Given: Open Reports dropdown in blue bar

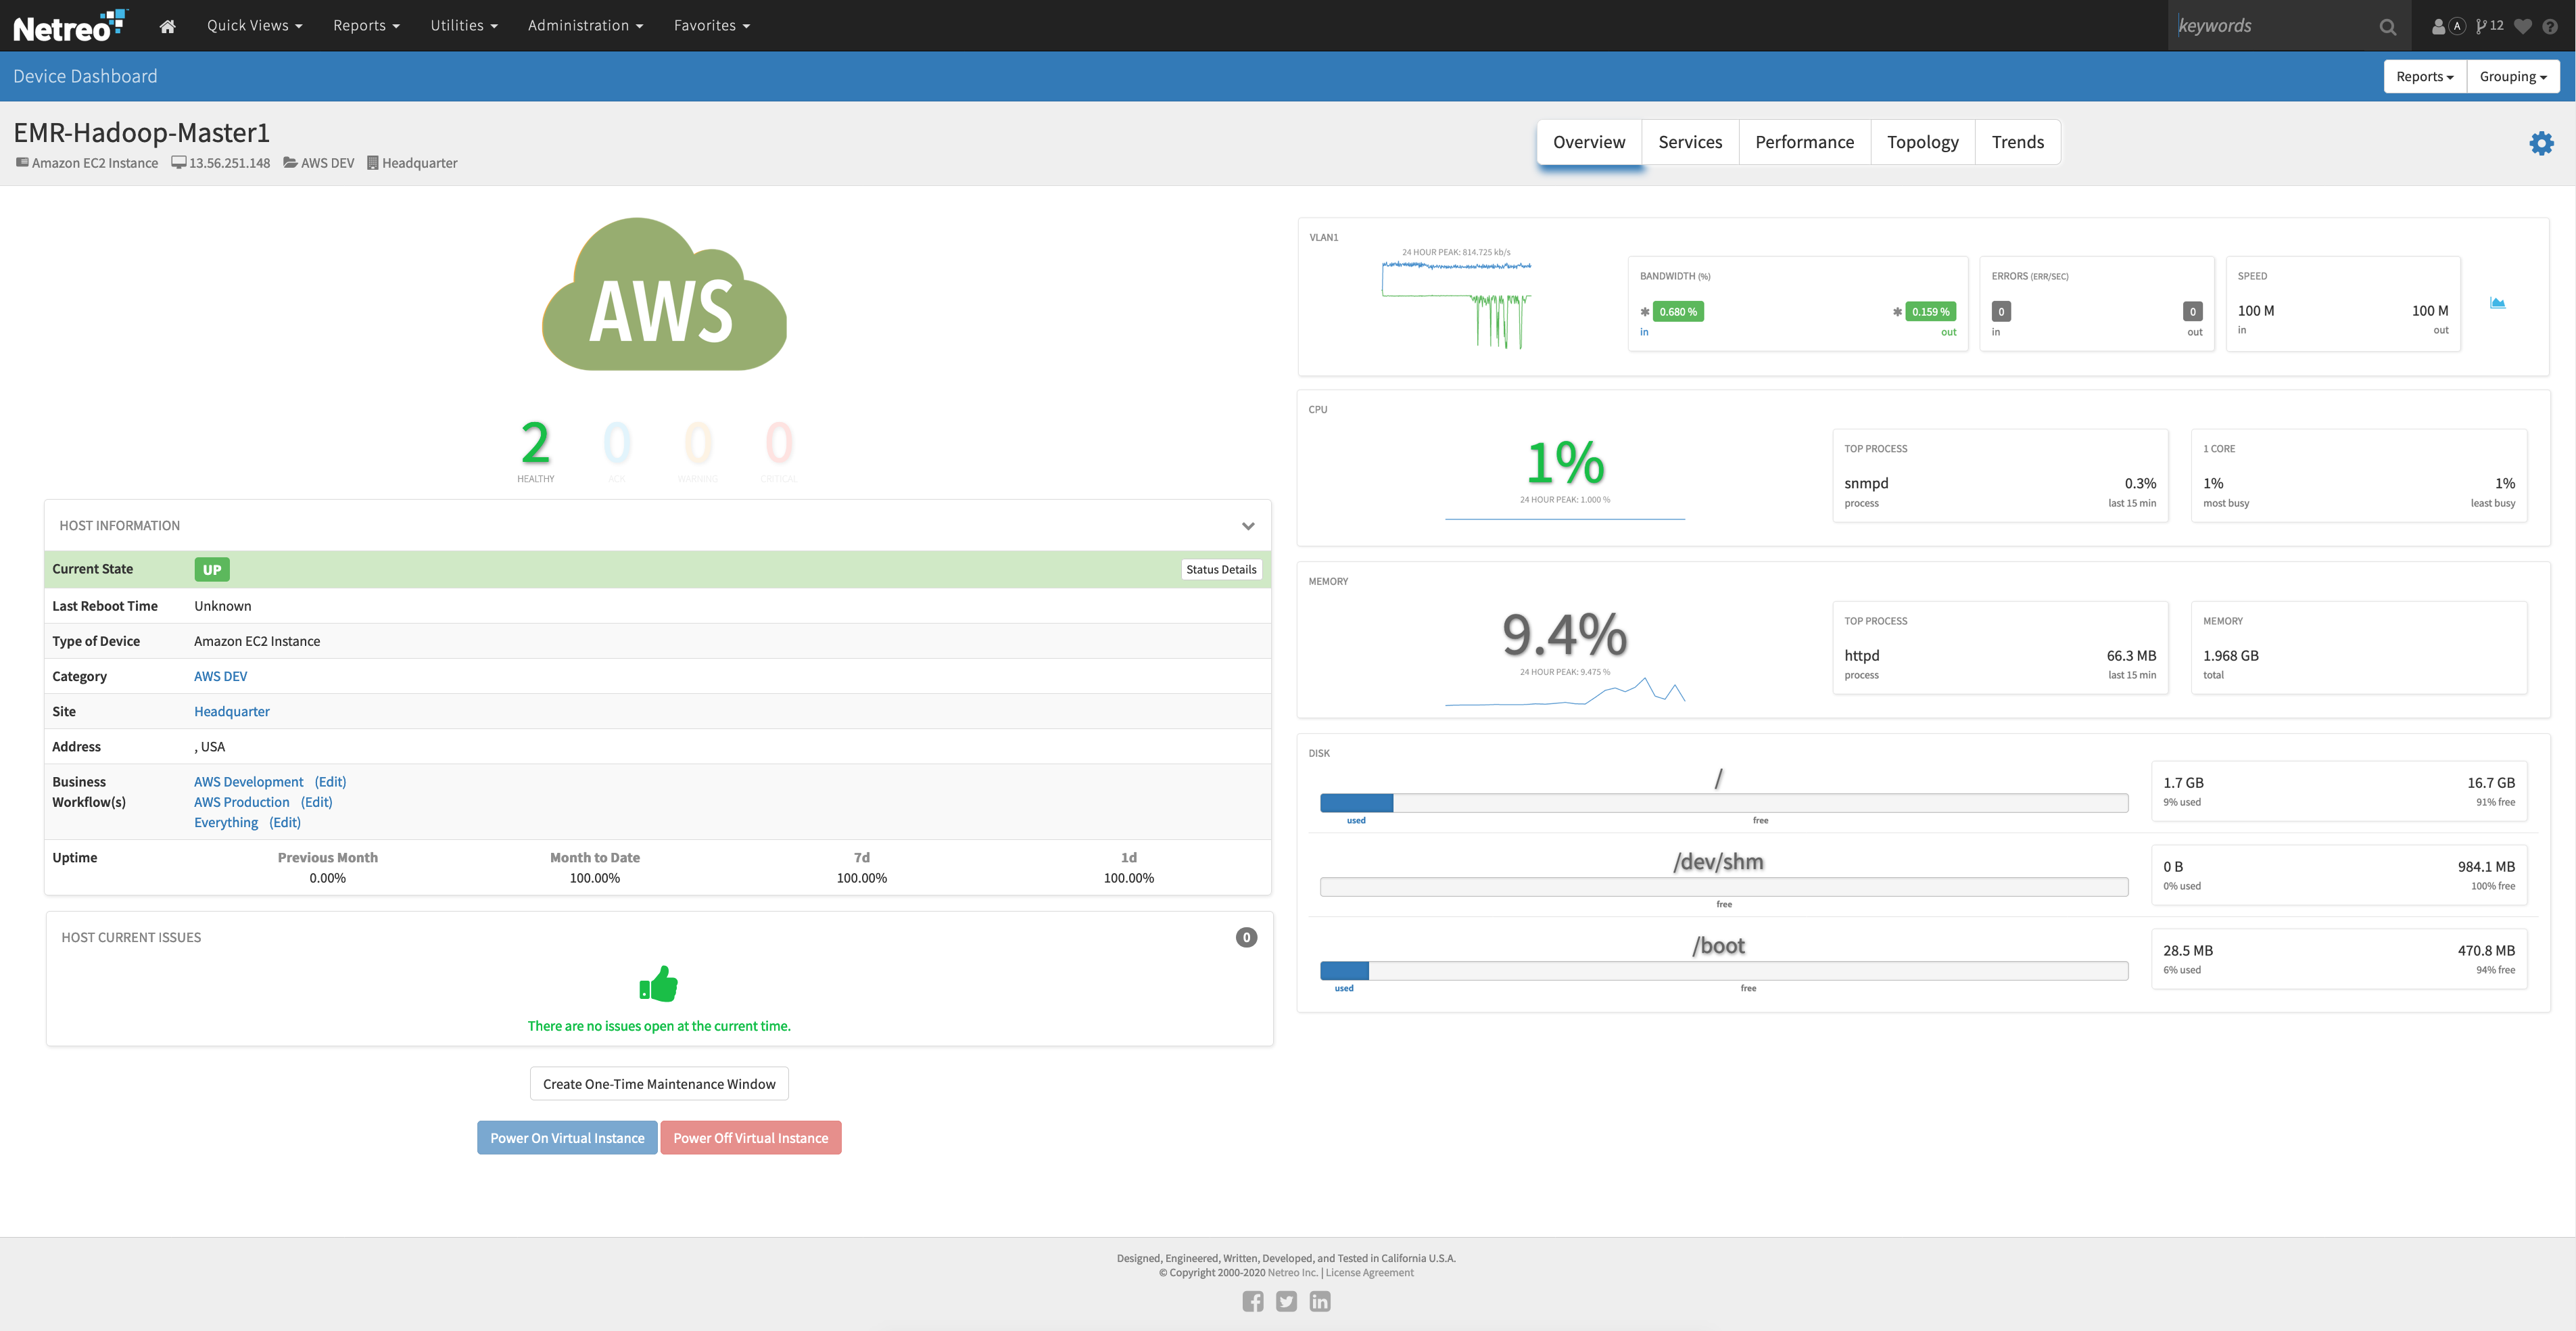Looking at the screenshot, I should click(x=2424, y=77).
